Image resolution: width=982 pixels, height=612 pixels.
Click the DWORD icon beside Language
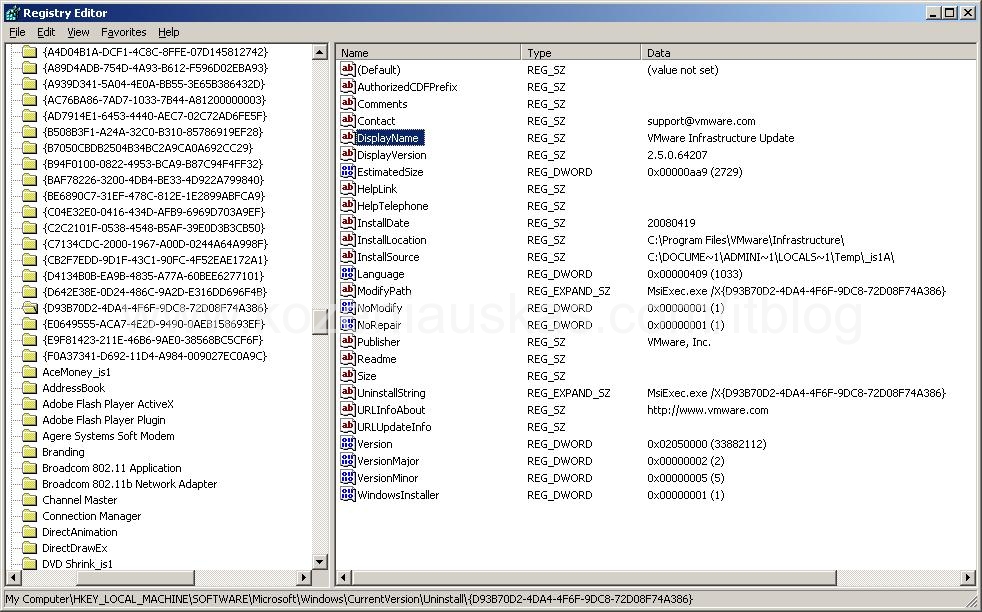tap(348, 273)
